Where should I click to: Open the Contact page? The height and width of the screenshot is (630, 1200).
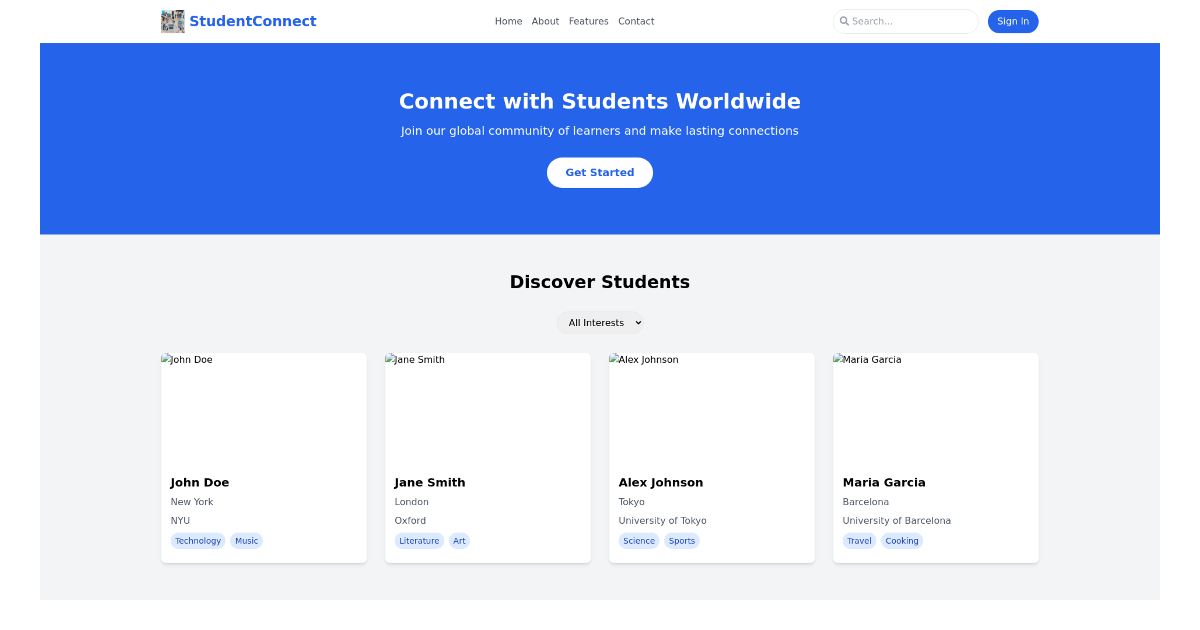pyautogui.click(x=636, y=20)
